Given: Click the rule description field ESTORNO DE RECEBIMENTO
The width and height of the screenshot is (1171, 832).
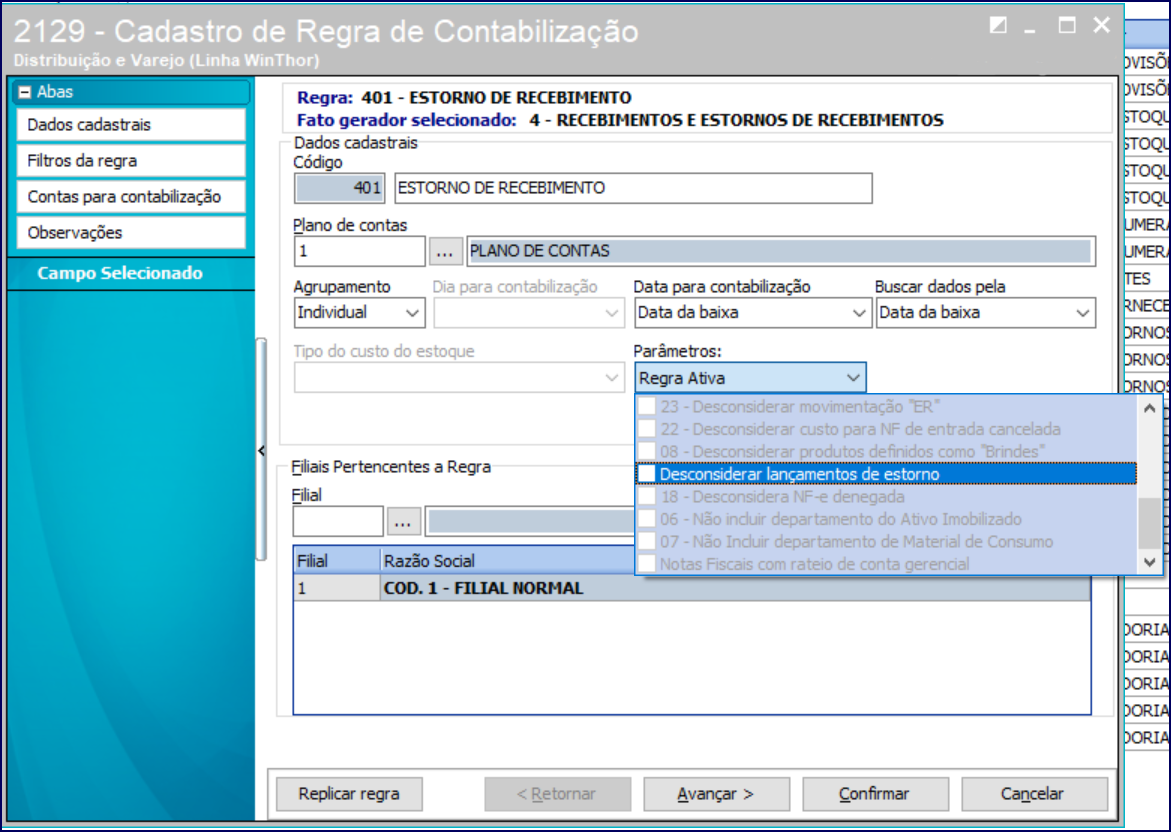Looking at the screenshot, I should point(633,188).
